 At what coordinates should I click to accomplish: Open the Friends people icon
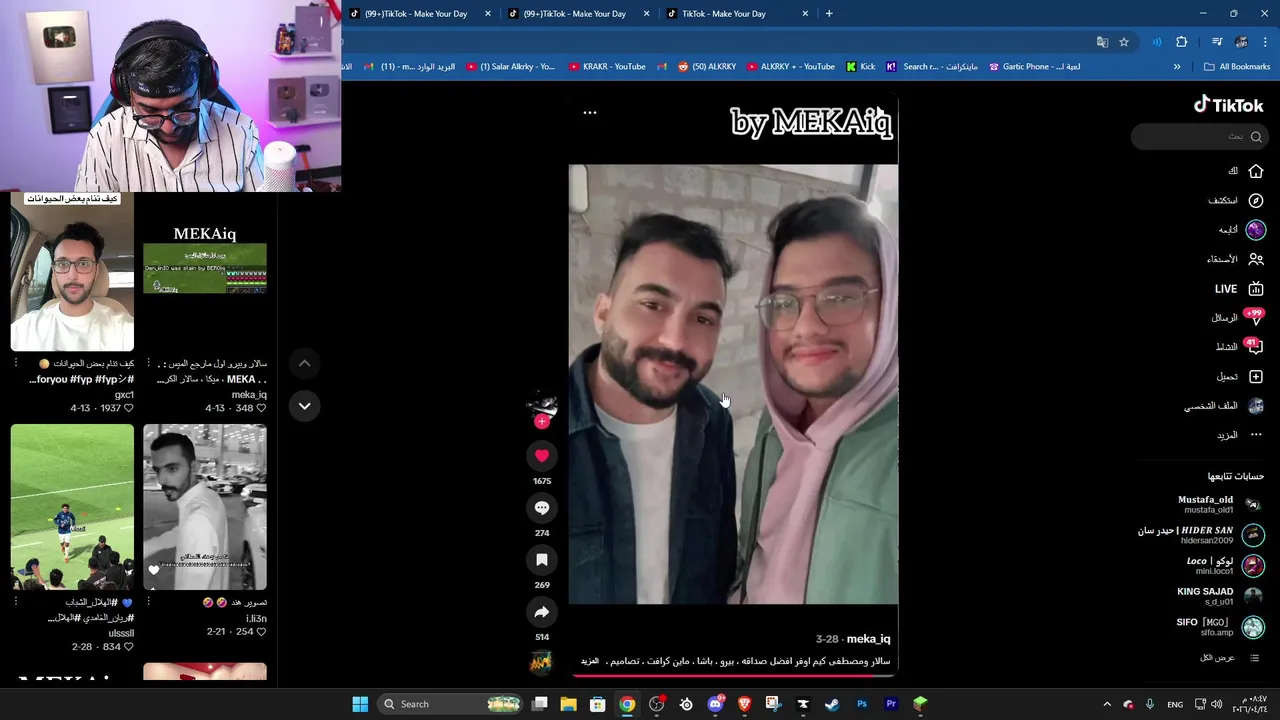point(1256,259)
